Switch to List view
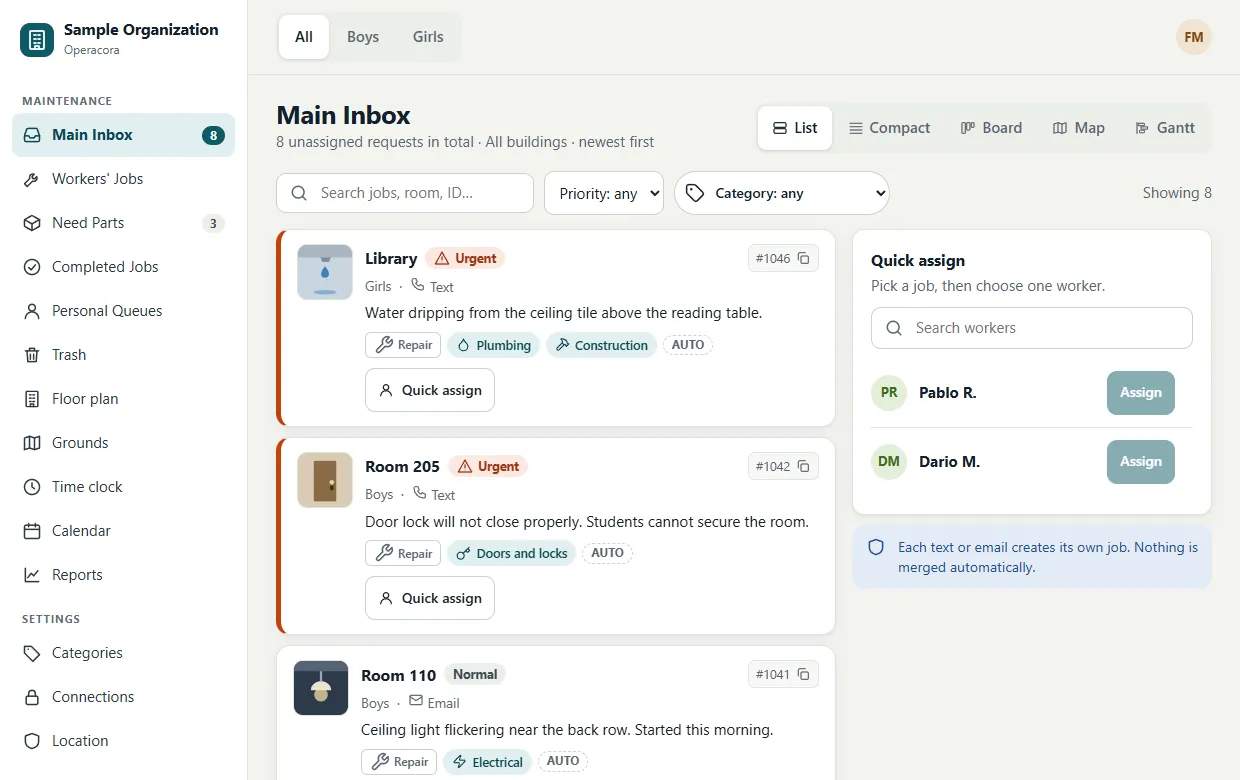 click(x=795, y=128)
